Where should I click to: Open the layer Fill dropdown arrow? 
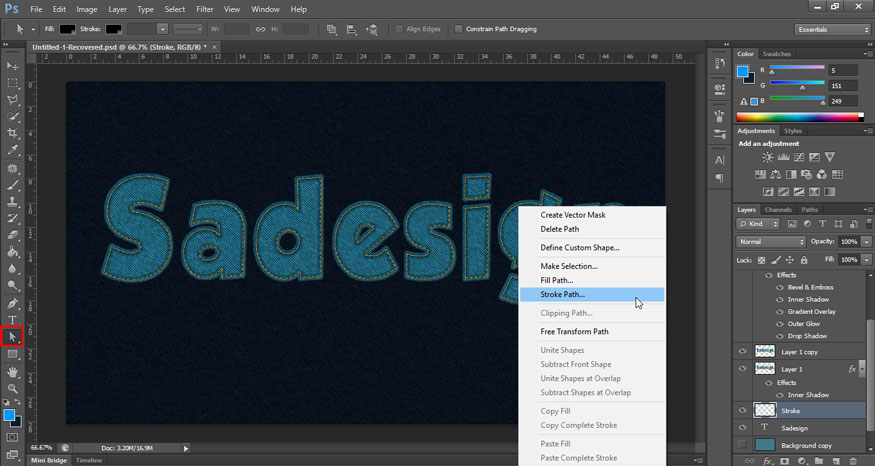[867, 260]
